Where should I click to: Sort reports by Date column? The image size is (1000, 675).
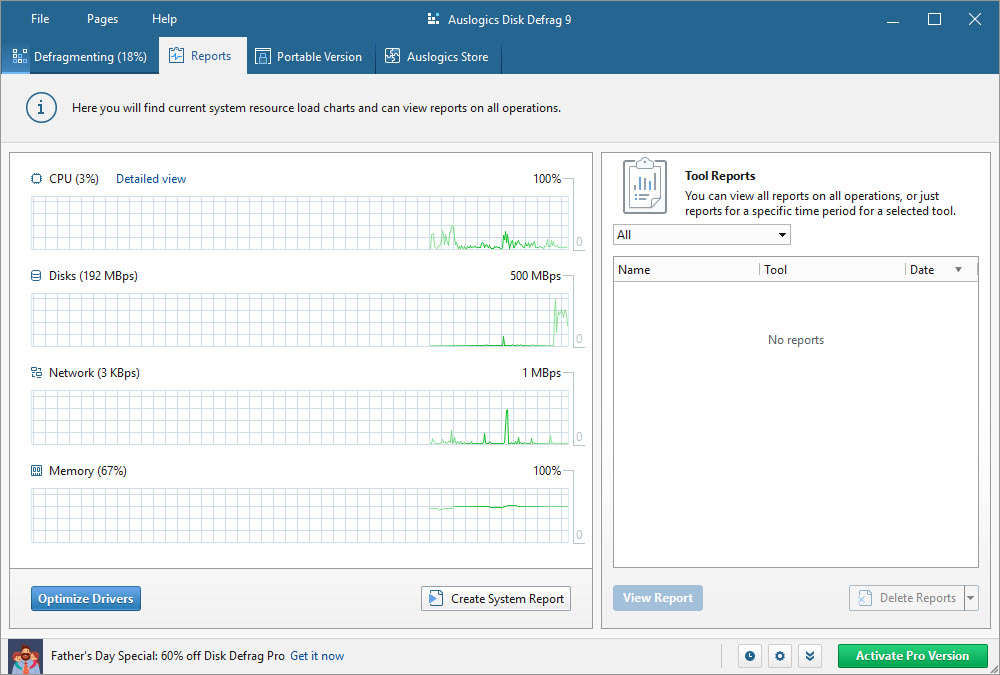pyautogui.click(x=941, y=270)
